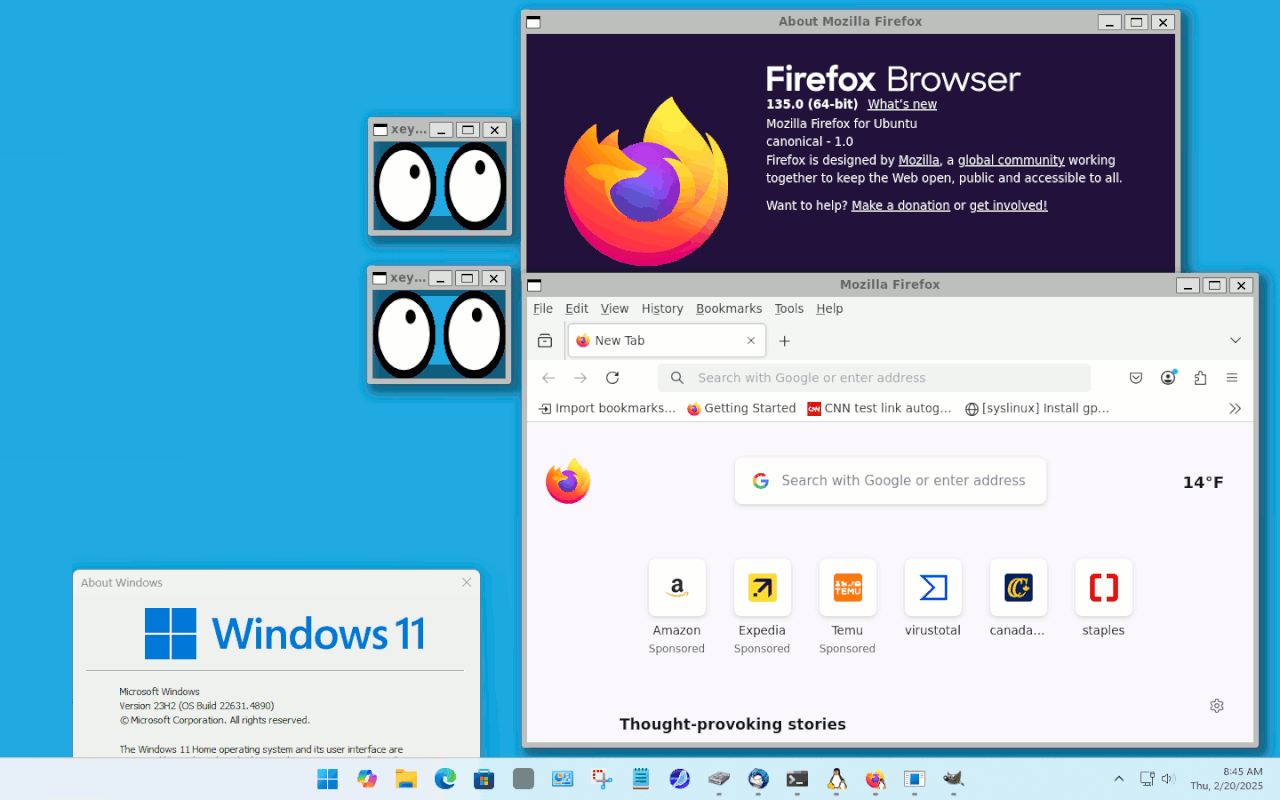Open the View menu in Firefox

[614, 309]
